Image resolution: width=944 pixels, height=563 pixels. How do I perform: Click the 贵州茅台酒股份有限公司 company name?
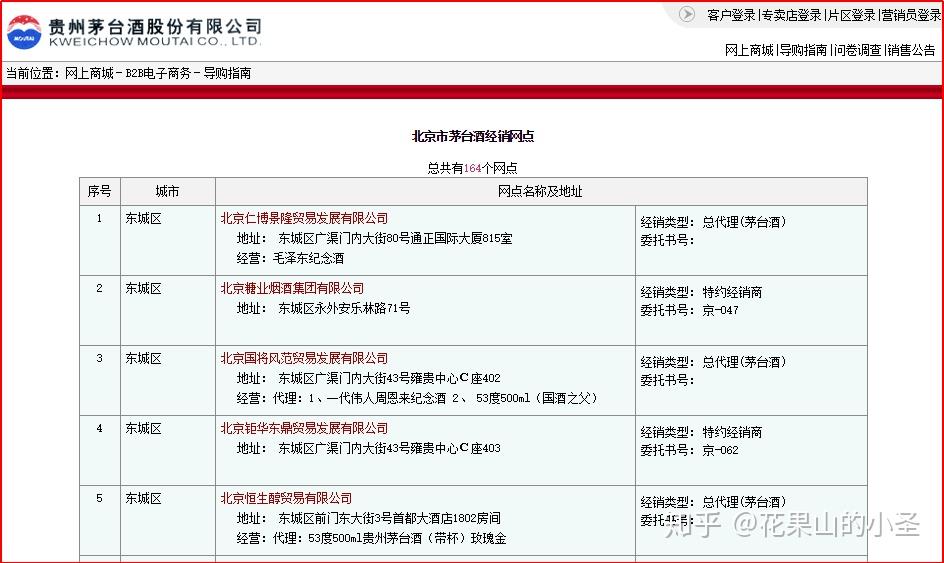tap(155, 26)
